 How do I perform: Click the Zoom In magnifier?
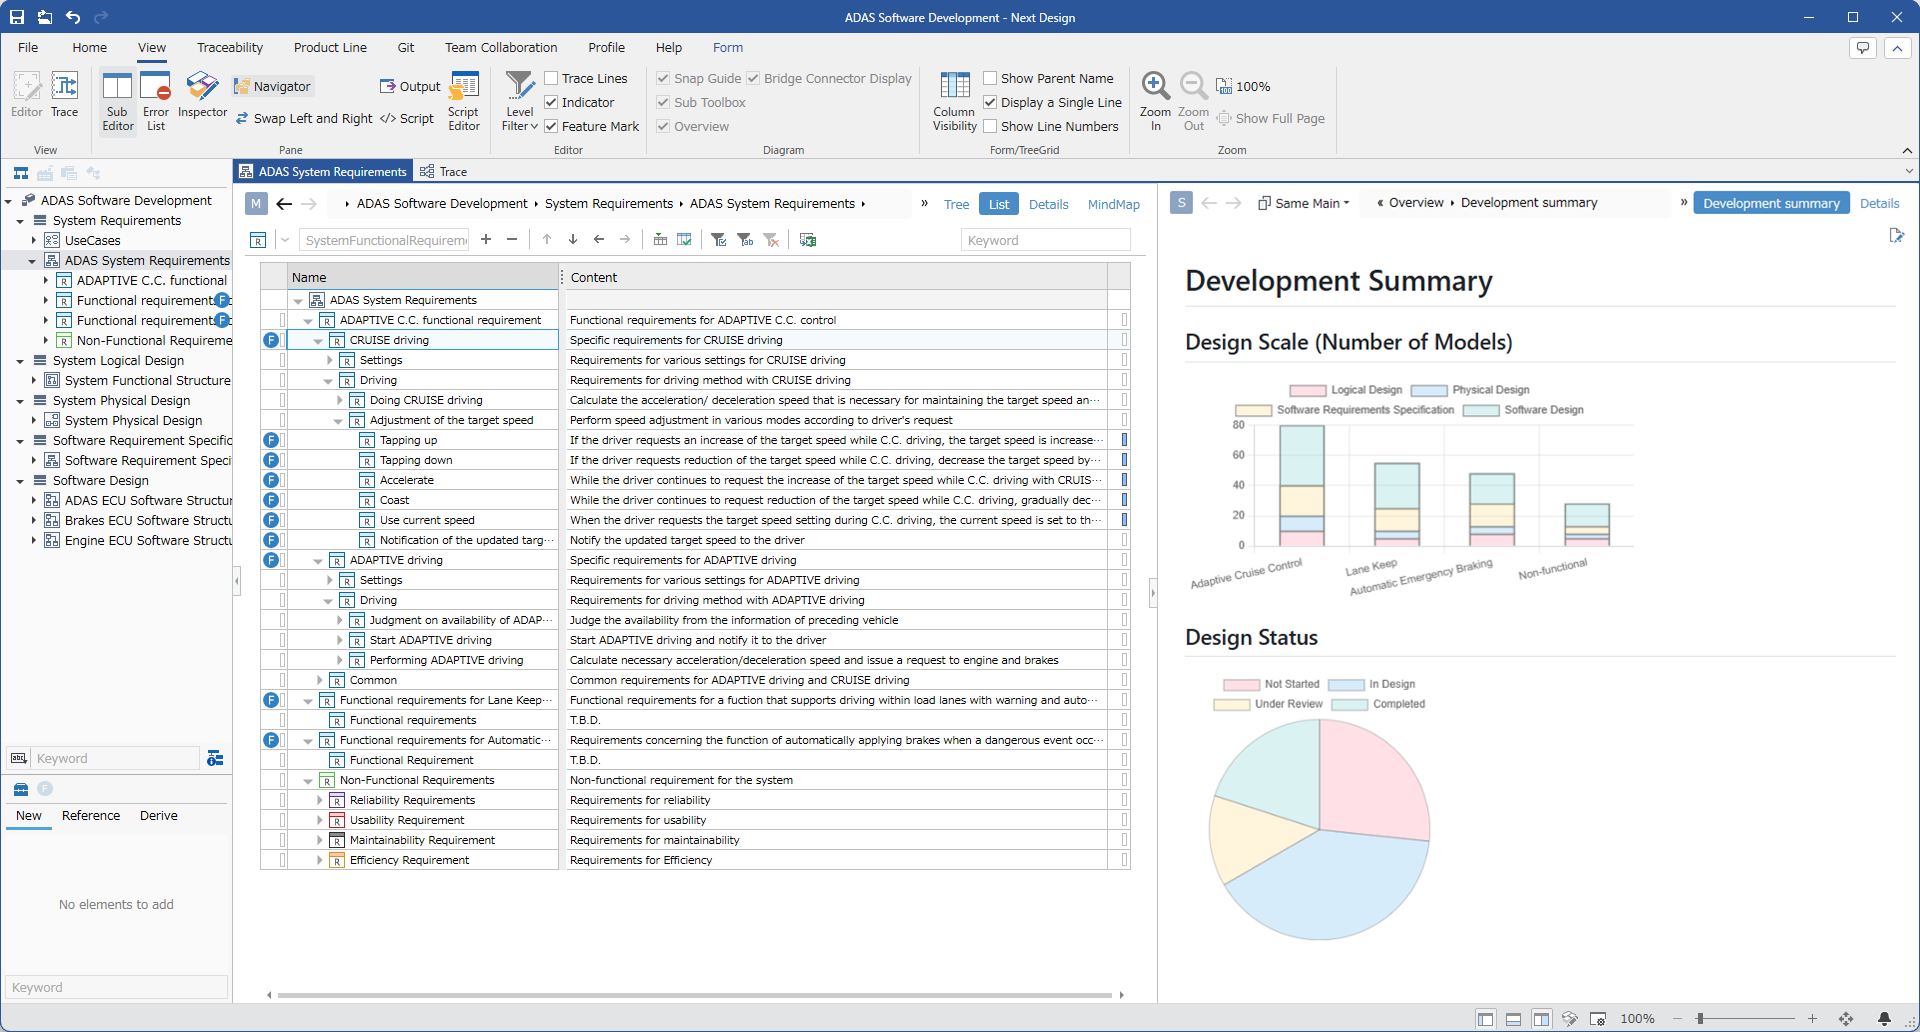tap(1155, 98)
